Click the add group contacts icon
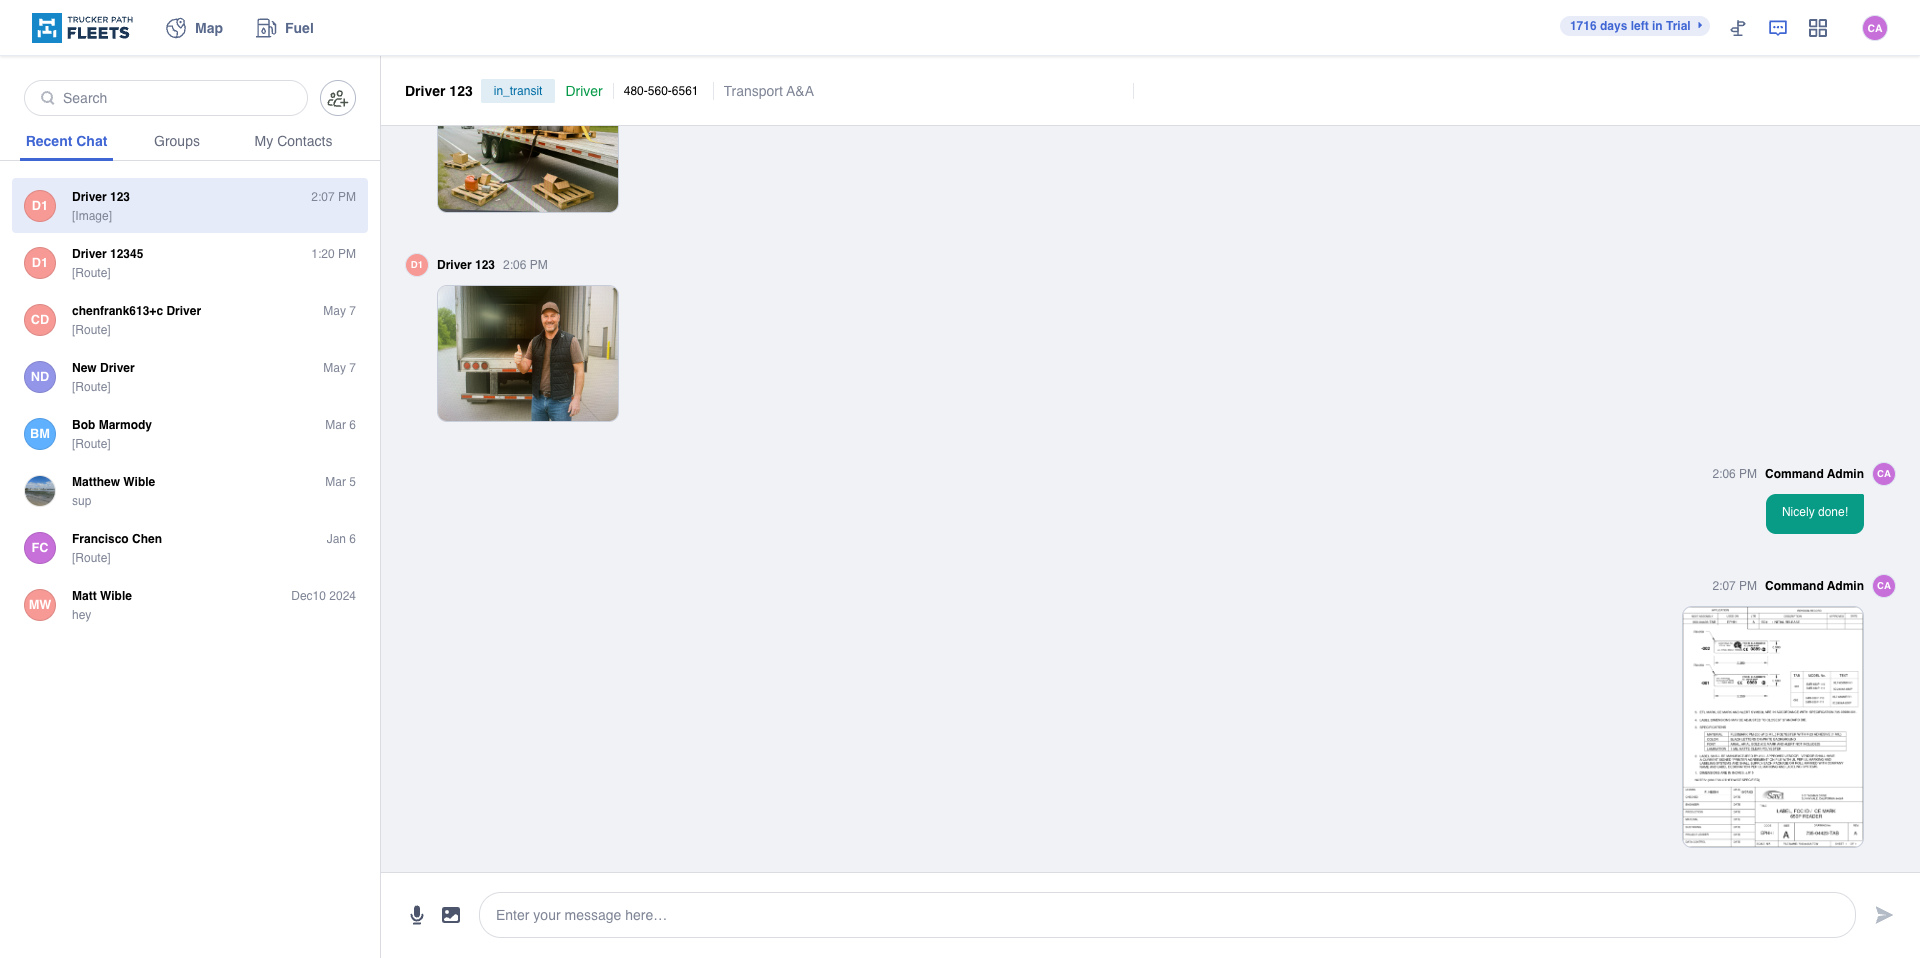Viewport: 1920px width, 958px height. [x=338, y=98]
